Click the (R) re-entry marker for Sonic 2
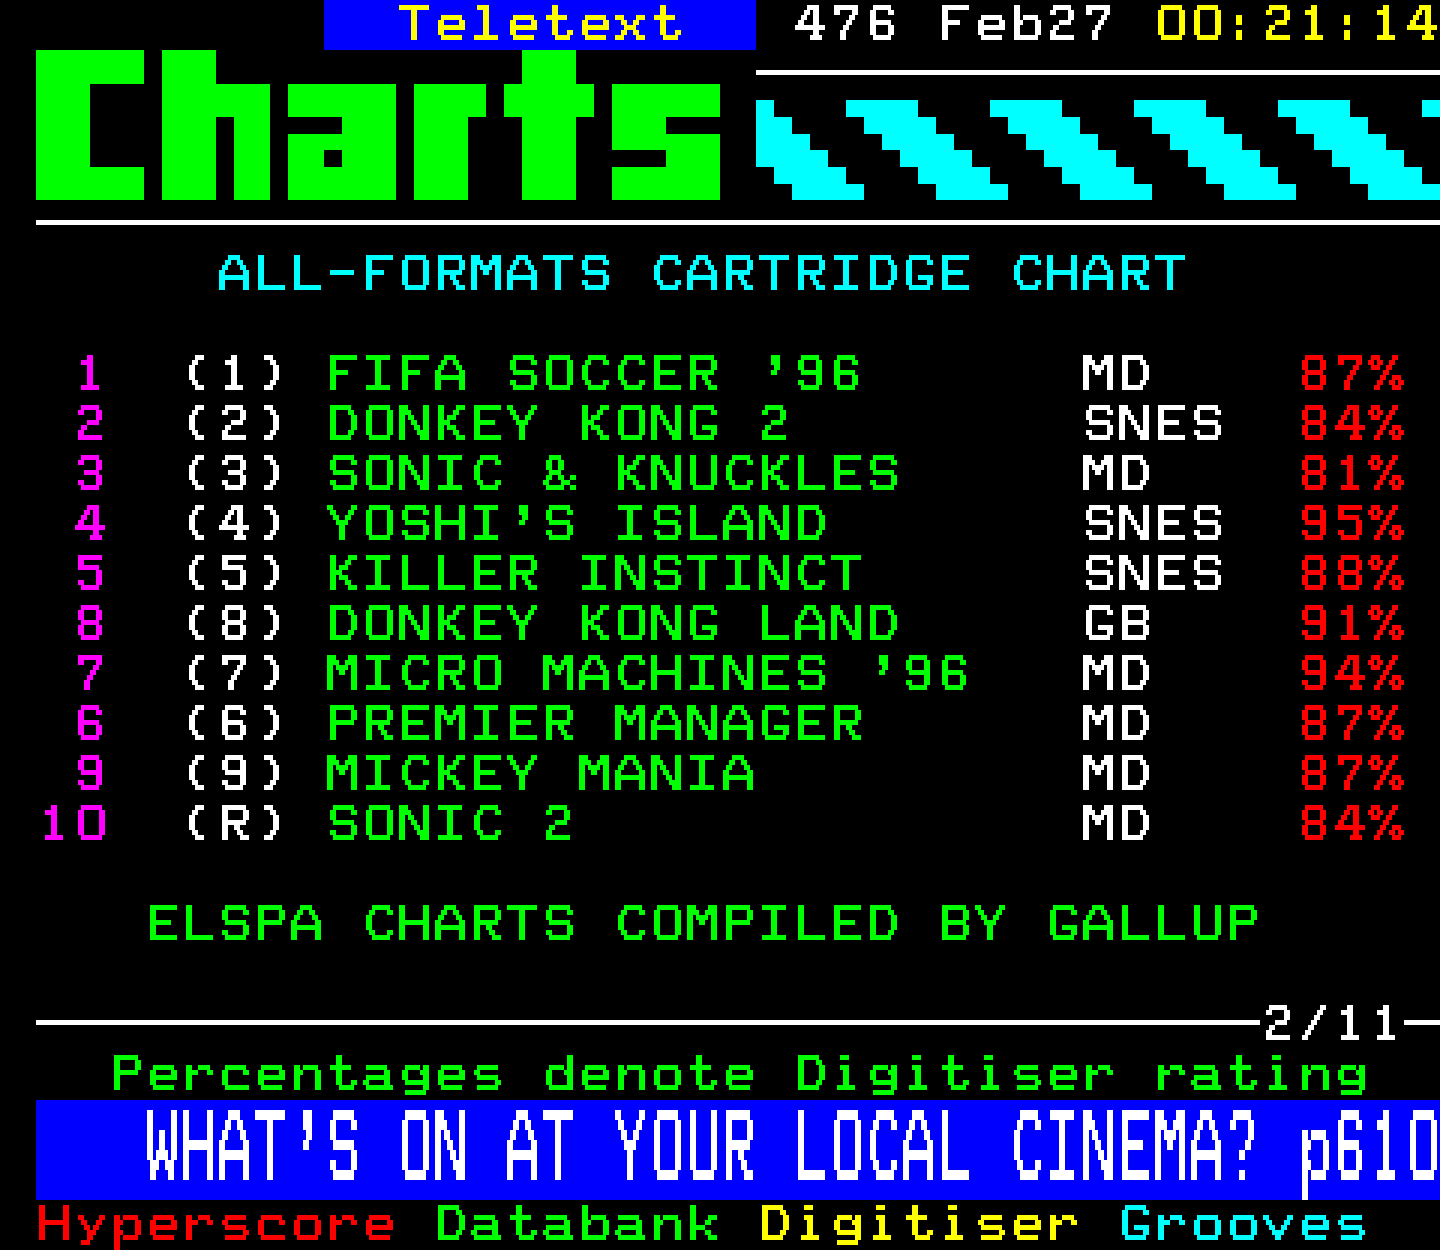Viewport: 1440px width, 1250px height. point(234,824)
